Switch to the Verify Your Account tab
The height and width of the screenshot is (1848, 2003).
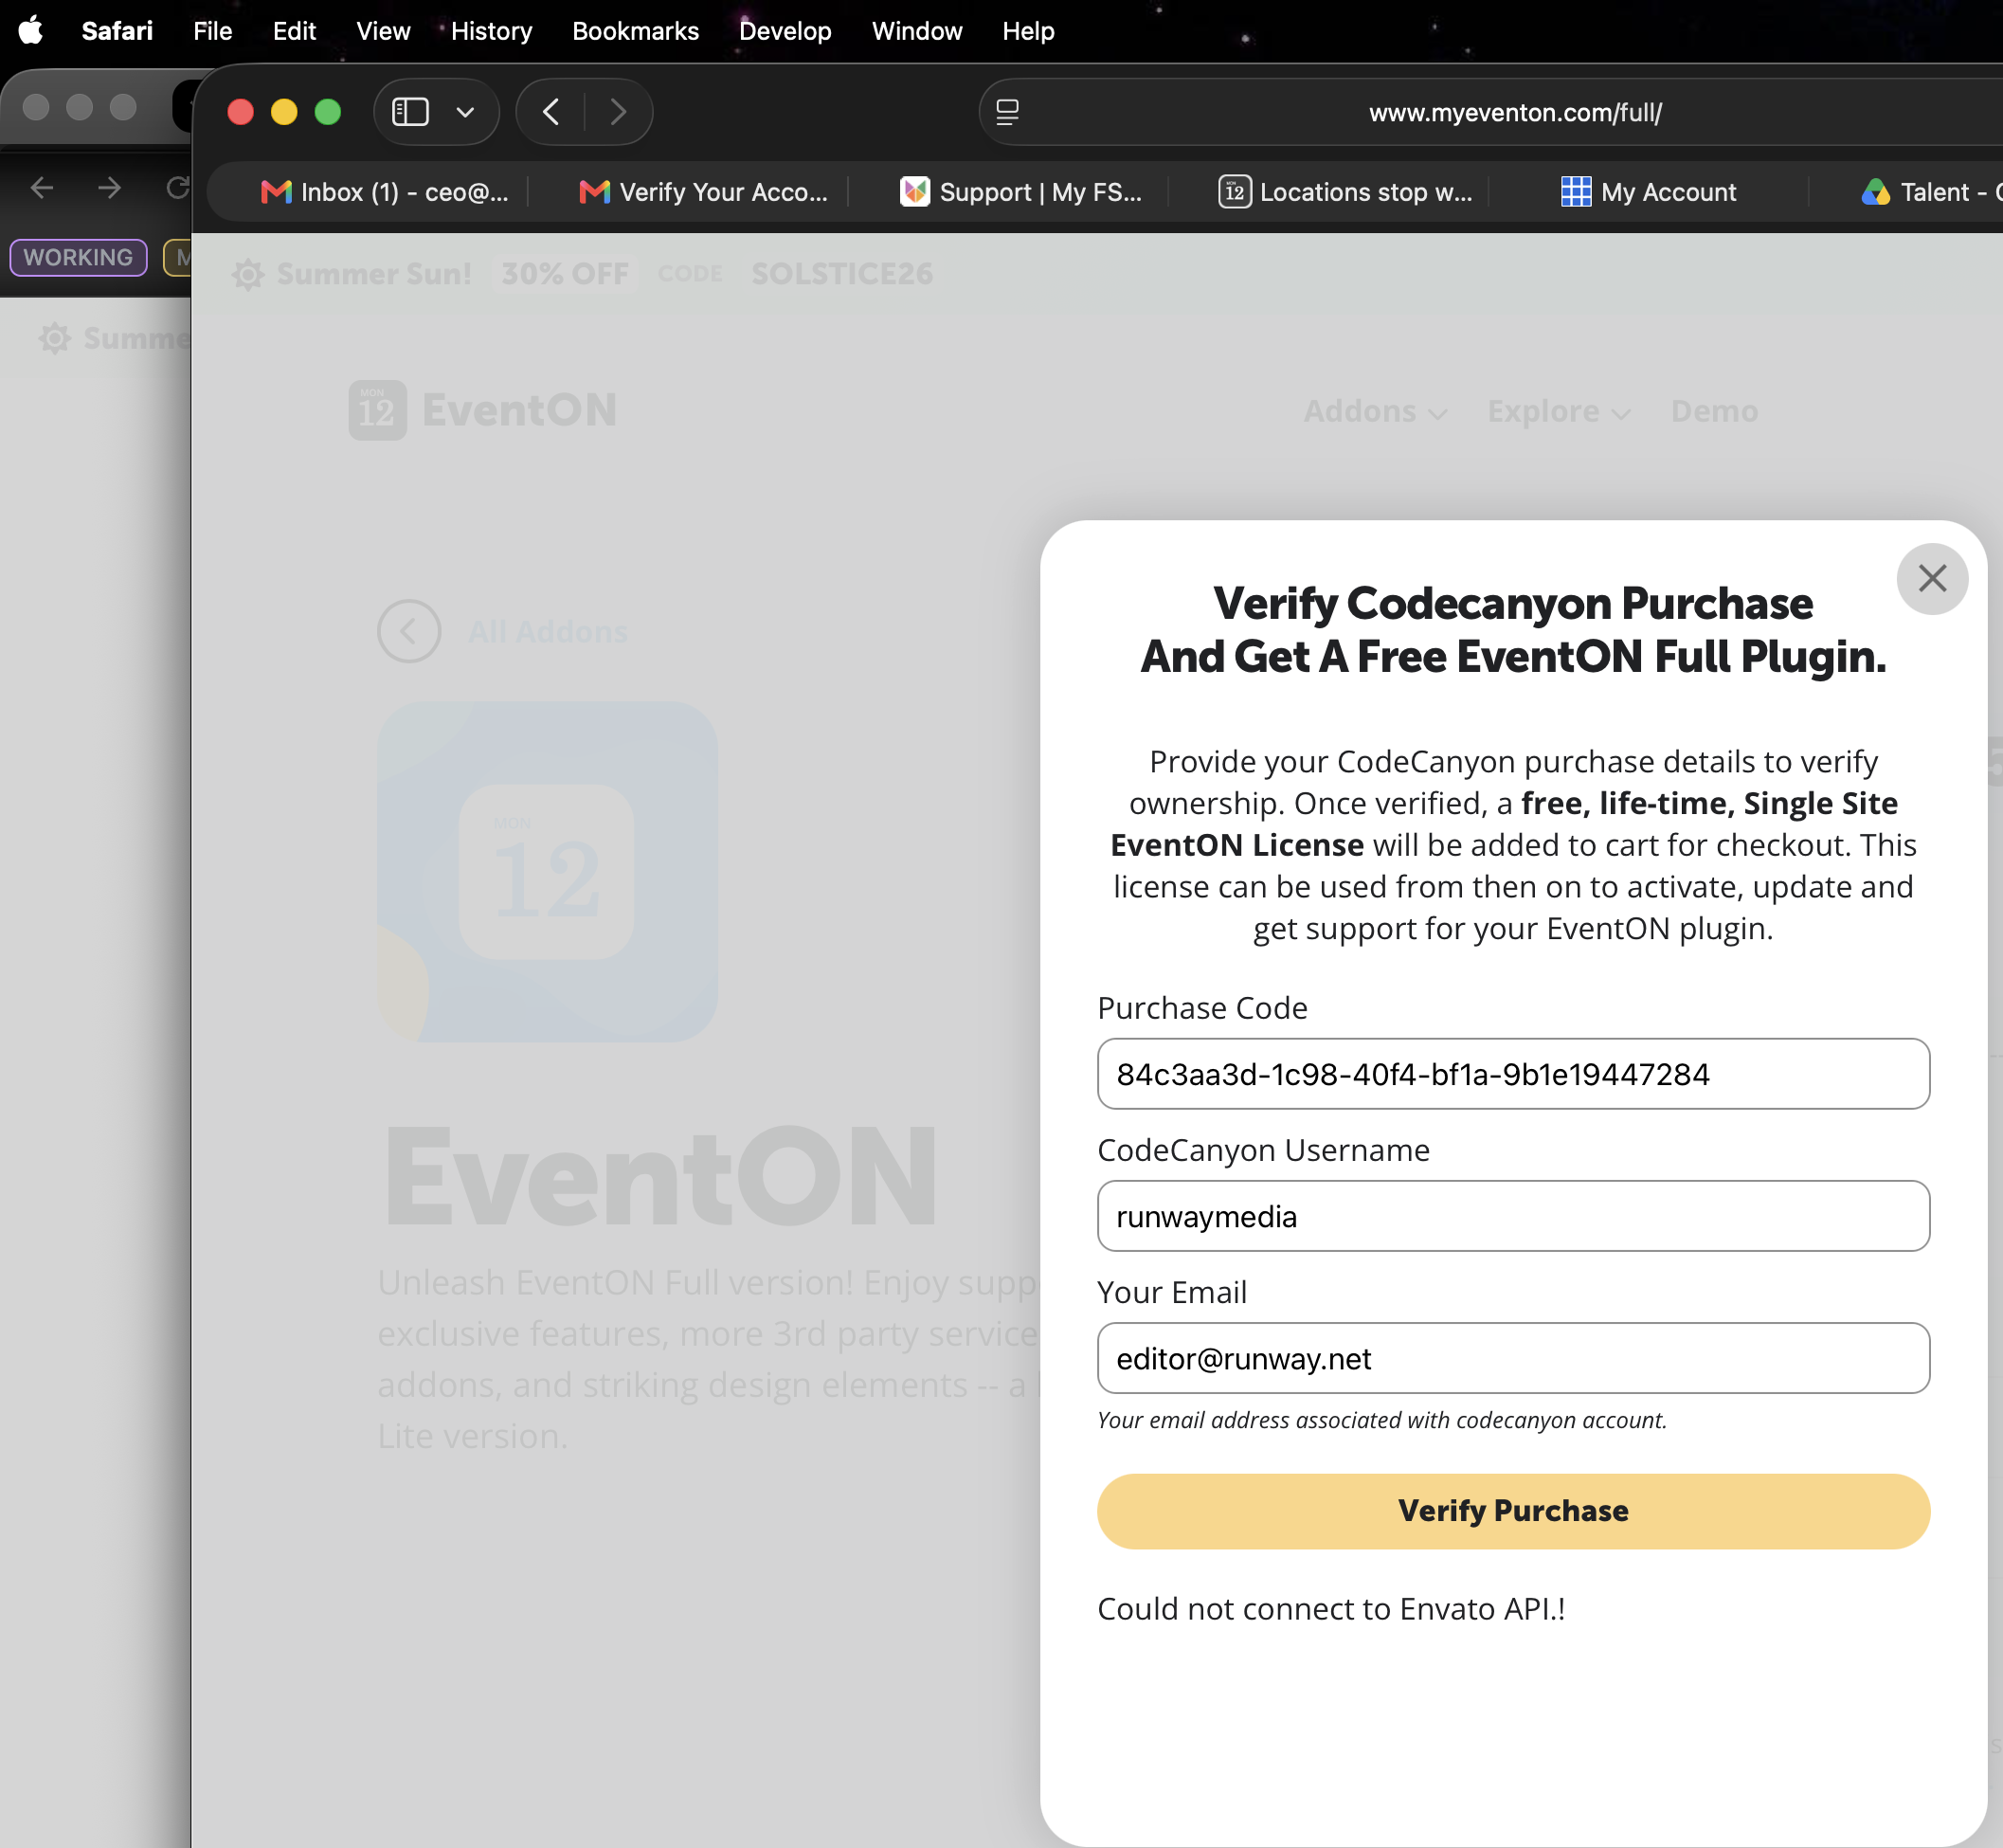pyautogui.click(x=704, y=192)
